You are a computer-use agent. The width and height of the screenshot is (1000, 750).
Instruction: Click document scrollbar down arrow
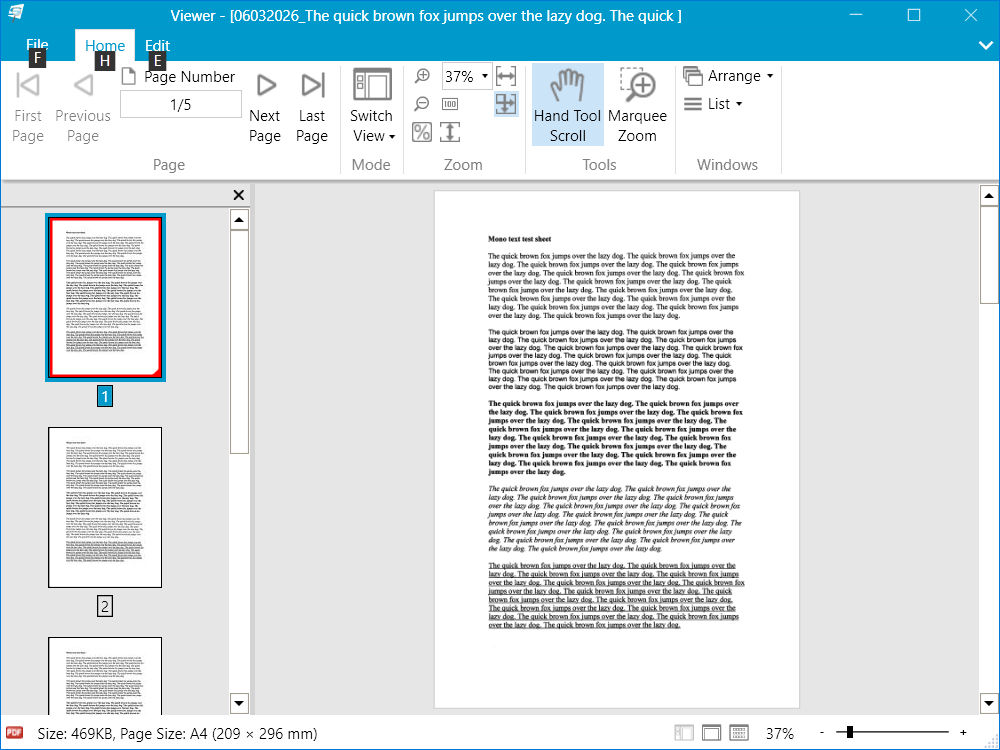989,704
